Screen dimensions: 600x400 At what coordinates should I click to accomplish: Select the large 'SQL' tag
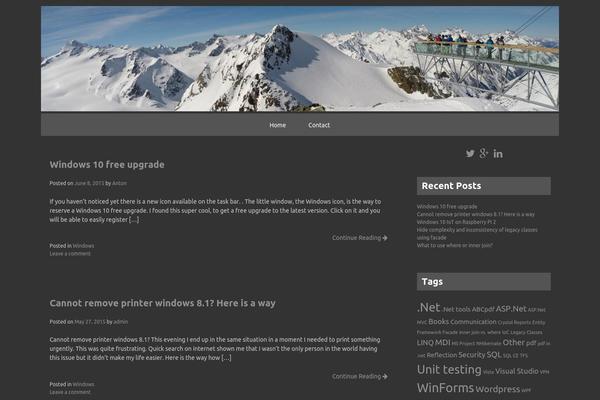(x=494, y=355)
